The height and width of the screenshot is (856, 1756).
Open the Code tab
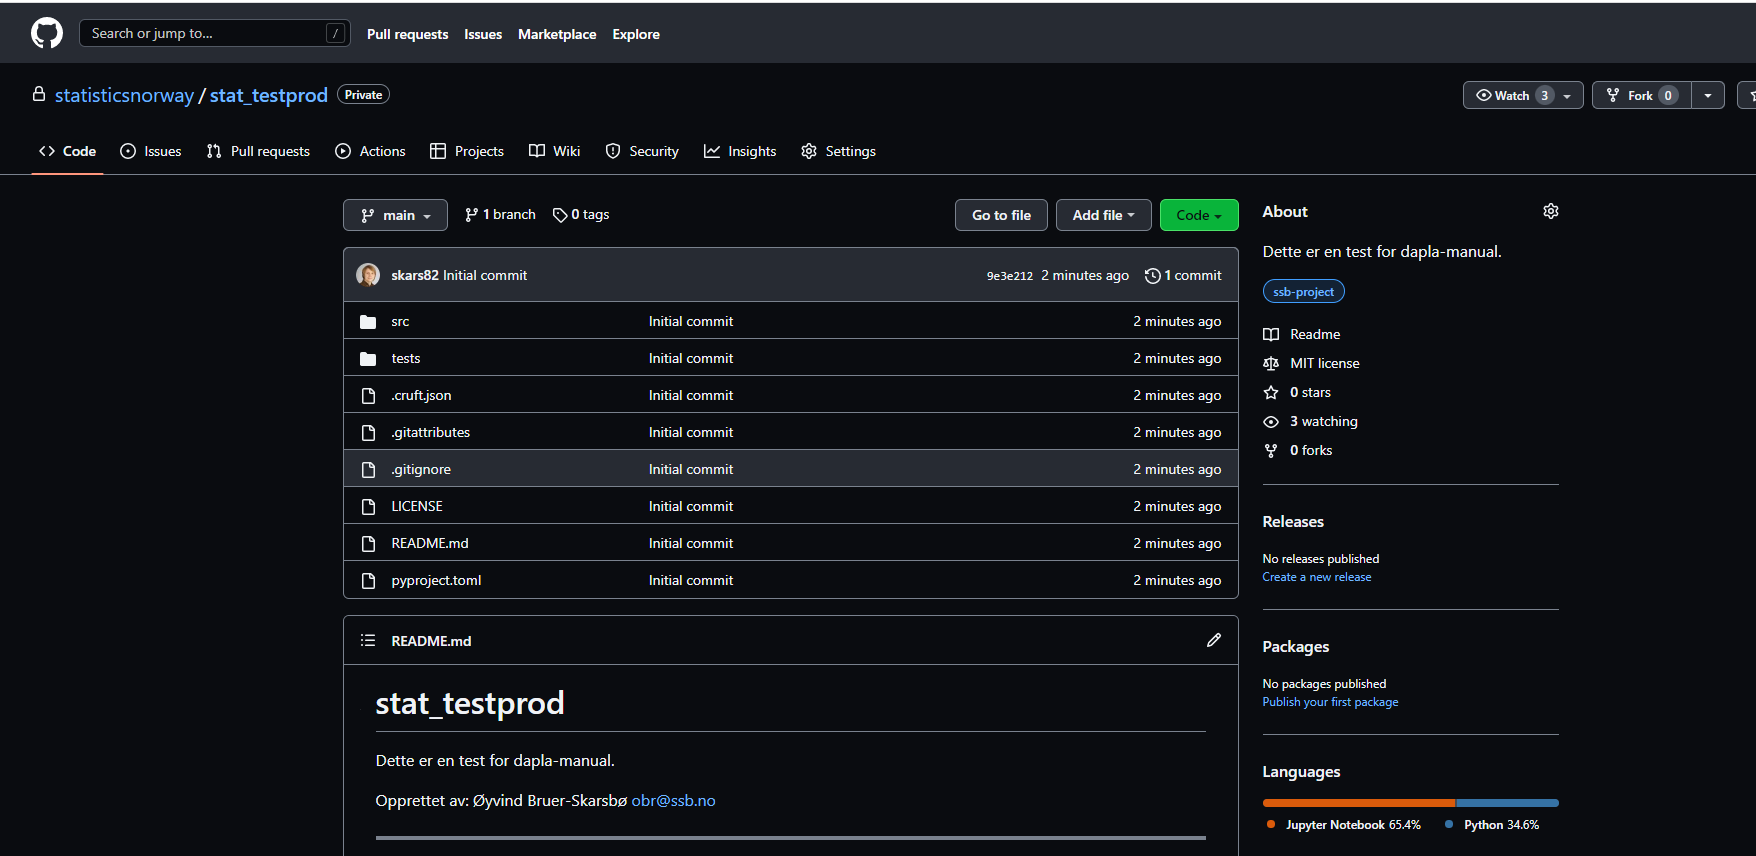coord(67,151)
